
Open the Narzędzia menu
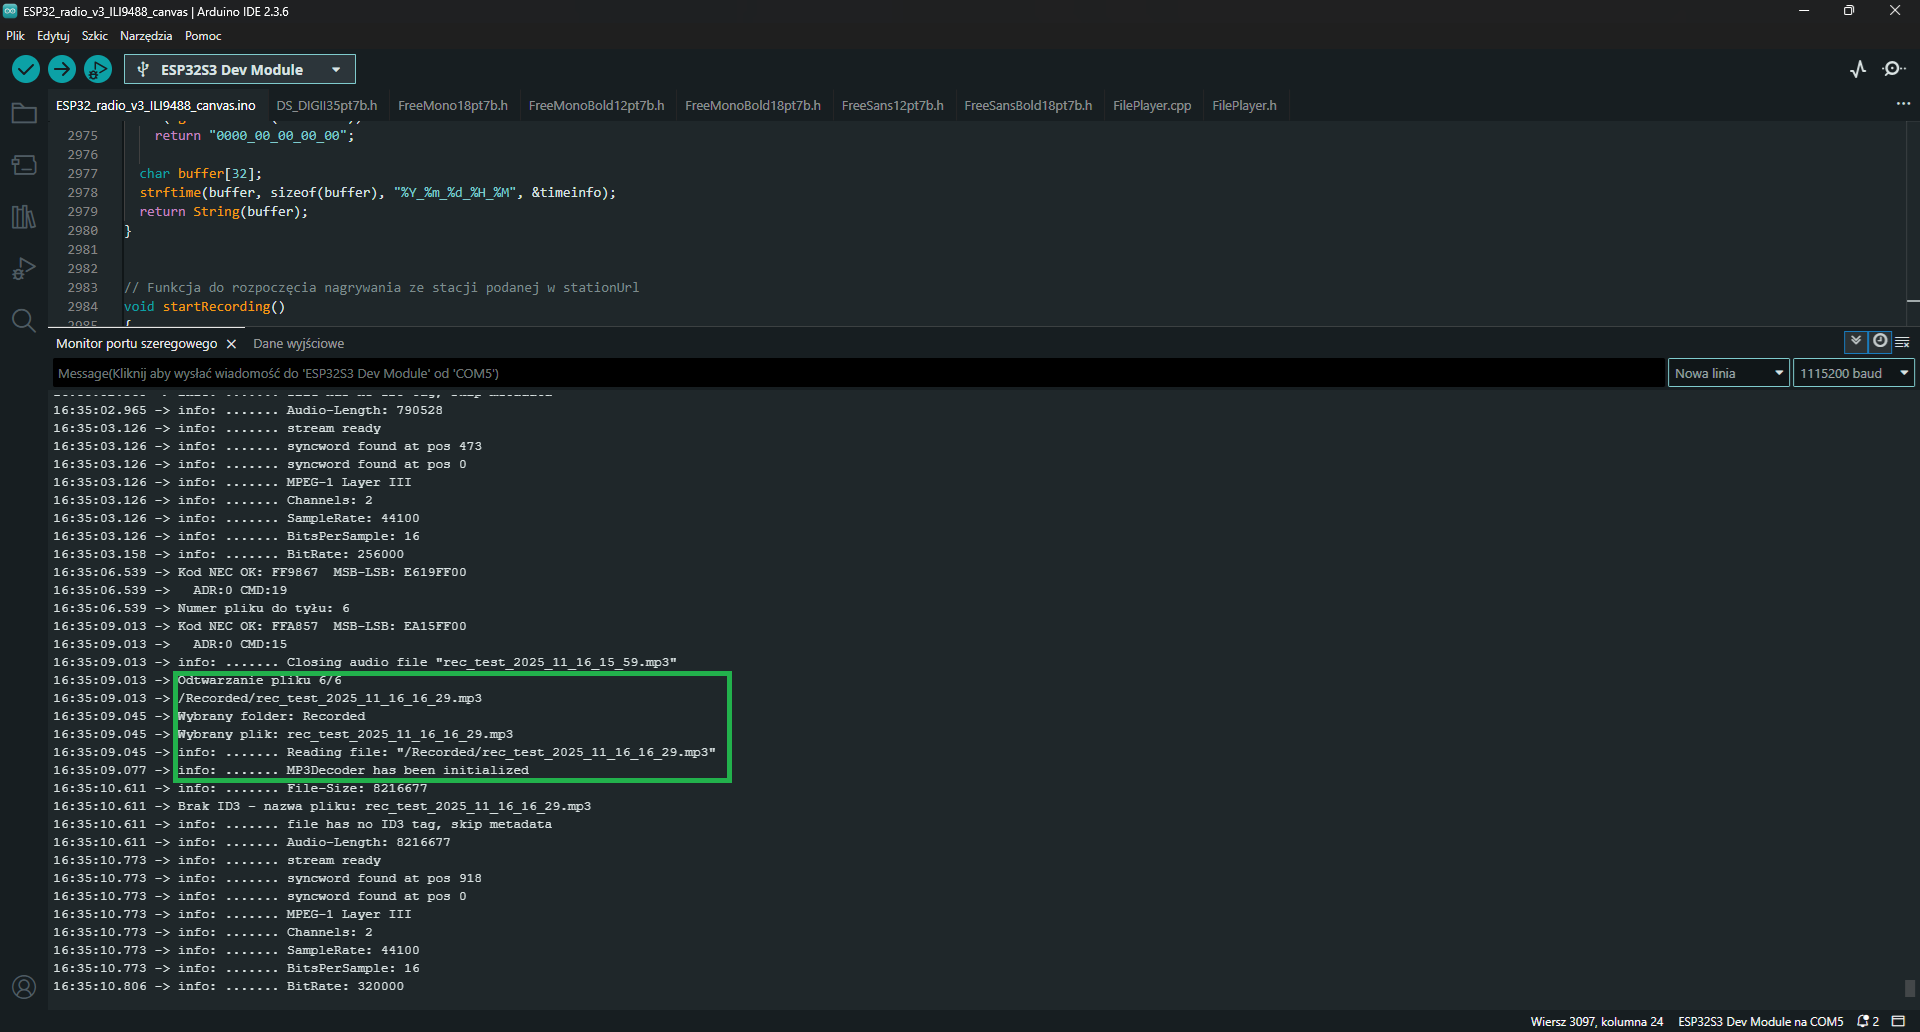pyautogui.click(x=146, y=36)
